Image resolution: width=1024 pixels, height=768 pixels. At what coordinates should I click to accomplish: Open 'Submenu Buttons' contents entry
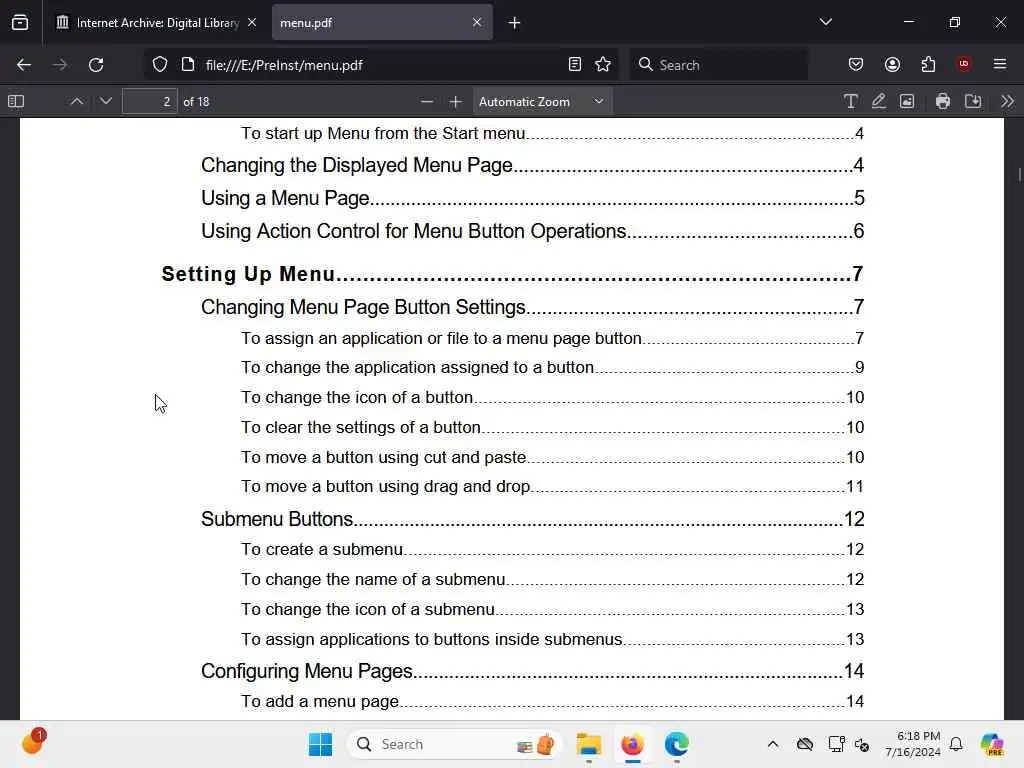tap(532, 519)
